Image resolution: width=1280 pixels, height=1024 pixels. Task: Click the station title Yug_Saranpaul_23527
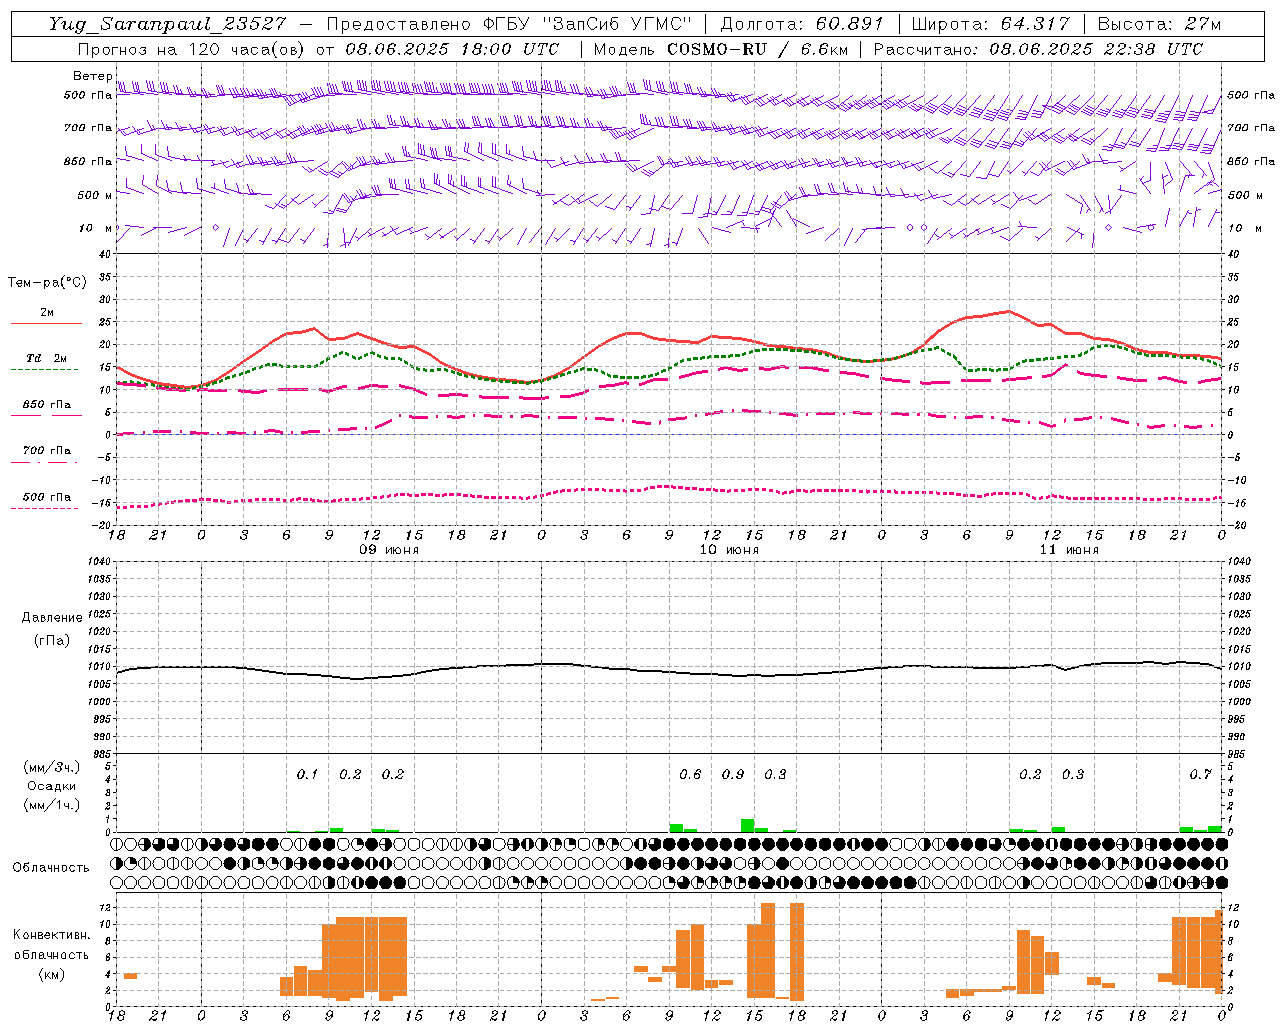point(167,24)
